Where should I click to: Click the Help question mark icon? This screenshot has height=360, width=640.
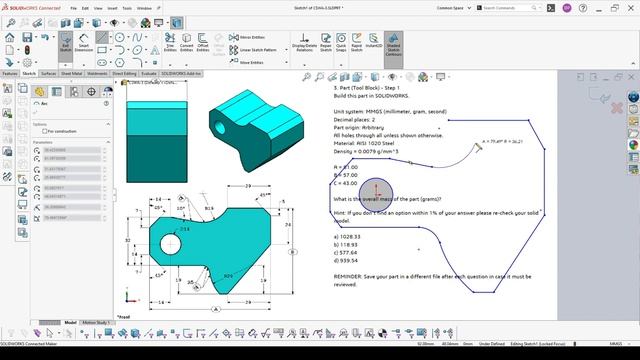583,8
